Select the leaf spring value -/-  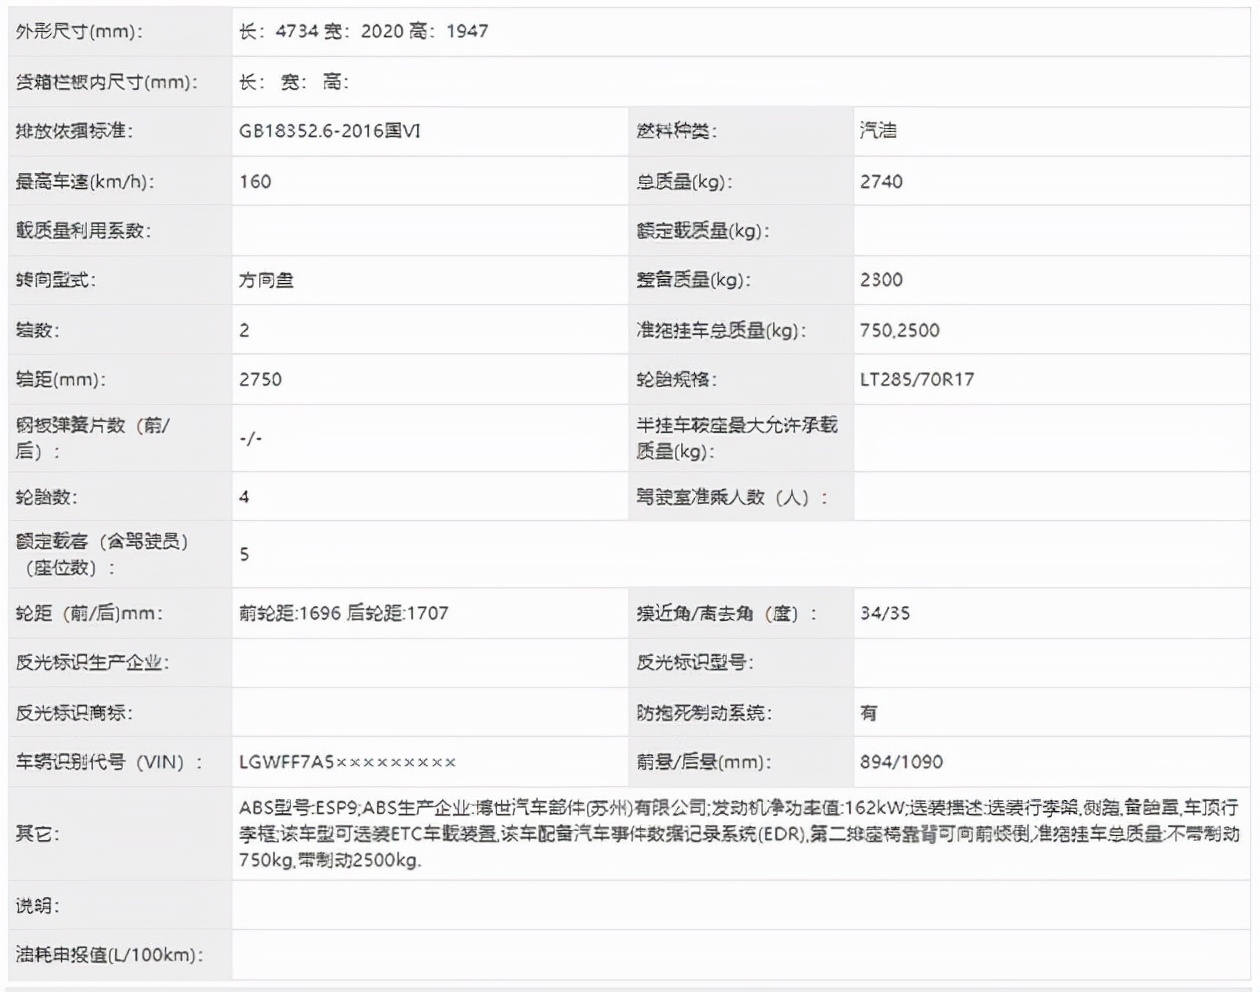(x=250, y=438)
